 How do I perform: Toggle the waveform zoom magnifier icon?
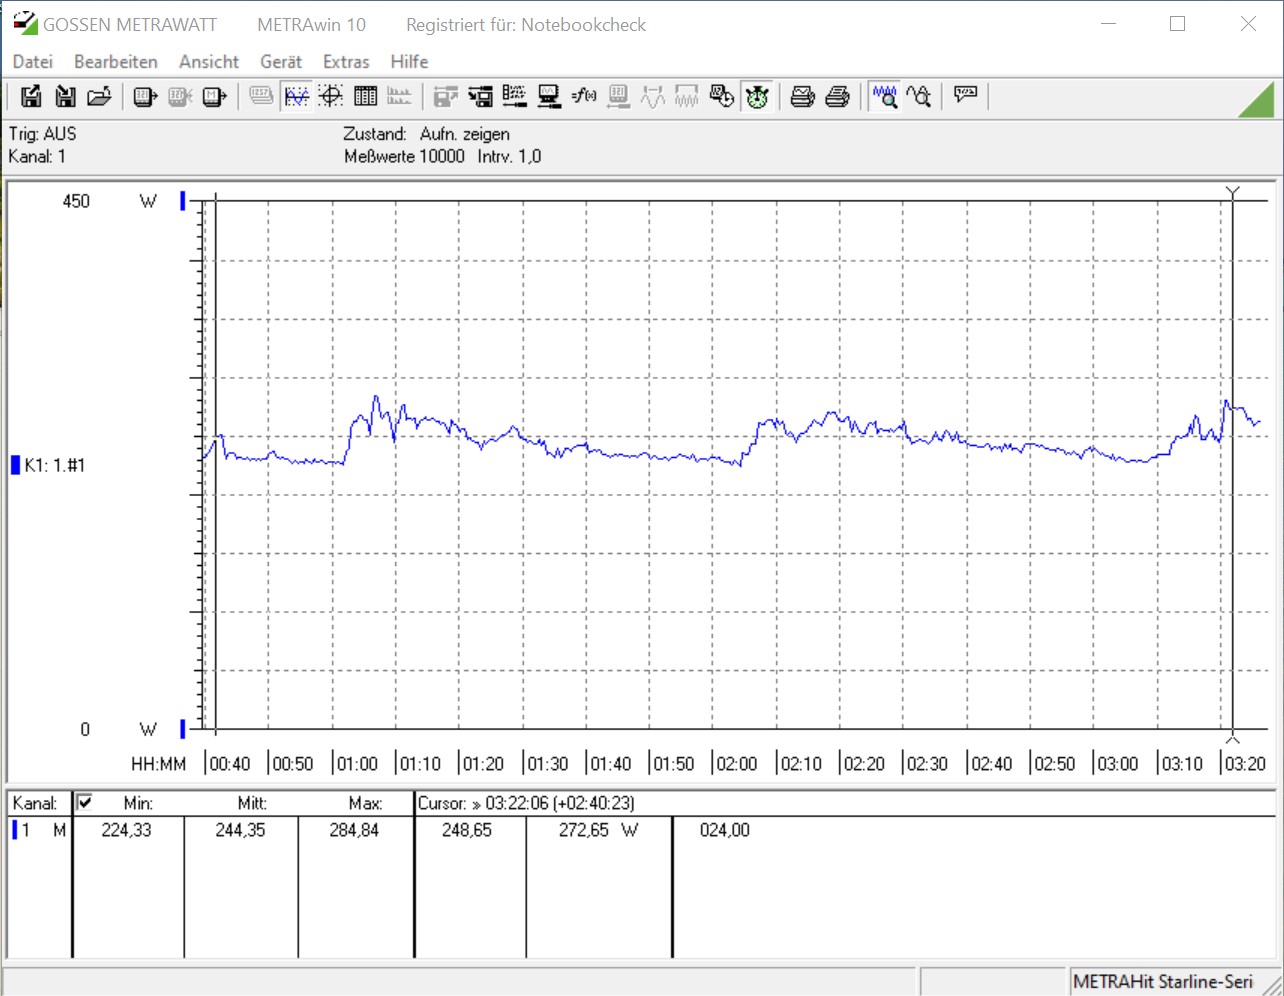tap(884, 96)
